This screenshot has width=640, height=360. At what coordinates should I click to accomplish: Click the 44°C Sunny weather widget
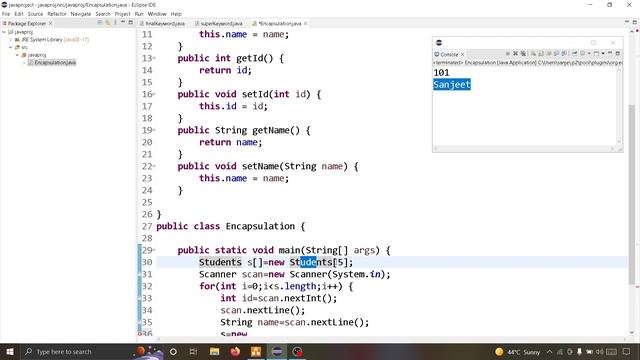(518, 351)
